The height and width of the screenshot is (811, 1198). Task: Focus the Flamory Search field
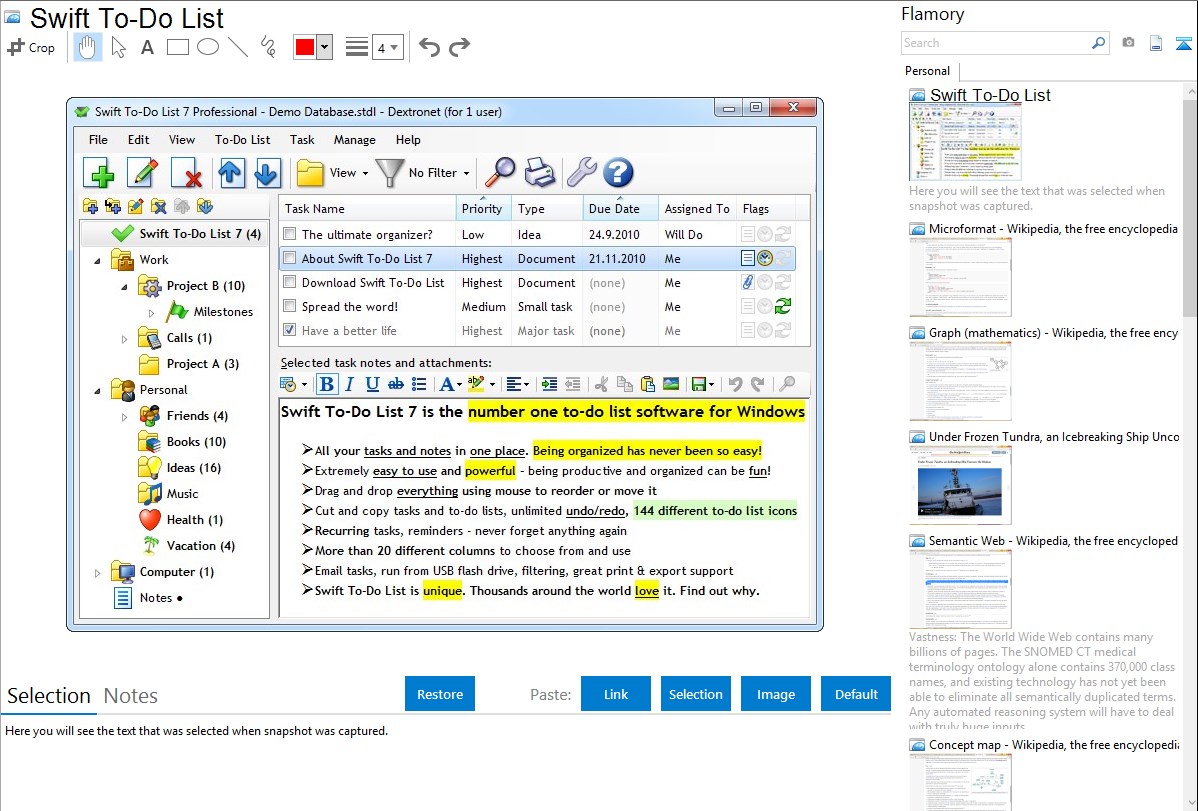[x=996, y=43]
